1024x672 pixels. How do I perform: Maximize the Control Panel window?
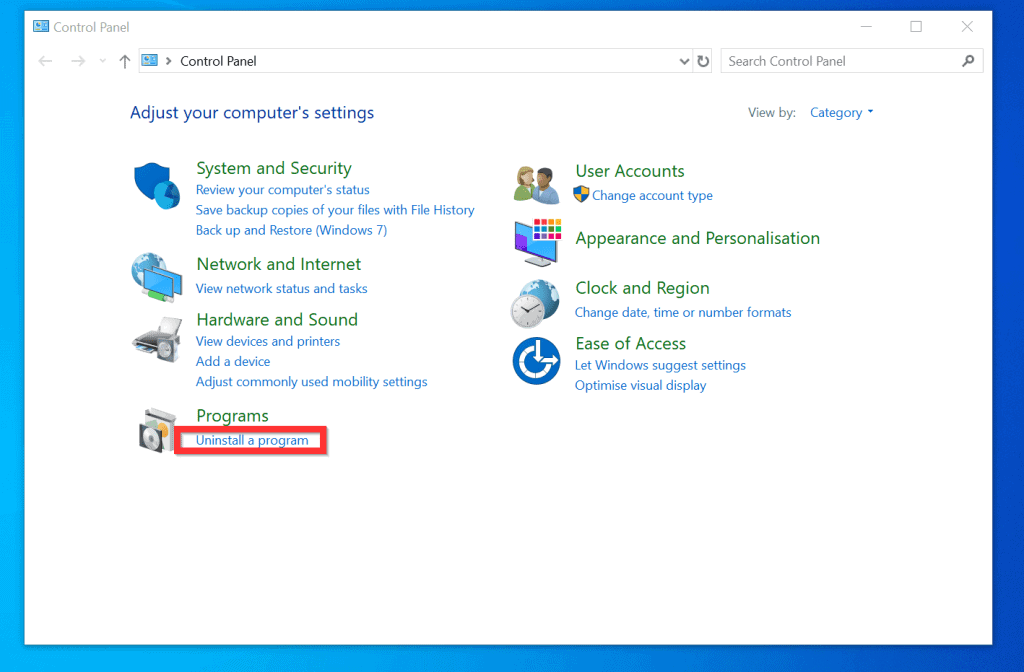pos(916,27)
